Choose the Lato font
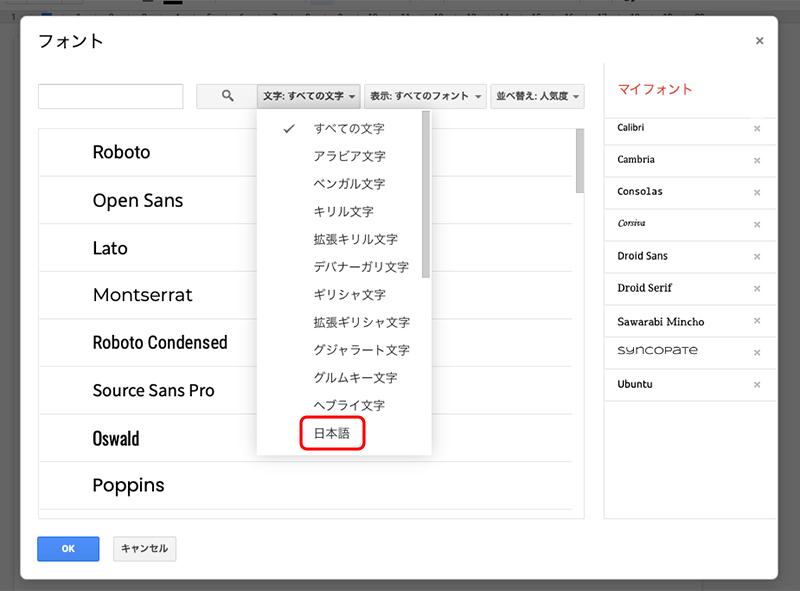The width and height of the screenshot is (800, 591). pos(305,248)
